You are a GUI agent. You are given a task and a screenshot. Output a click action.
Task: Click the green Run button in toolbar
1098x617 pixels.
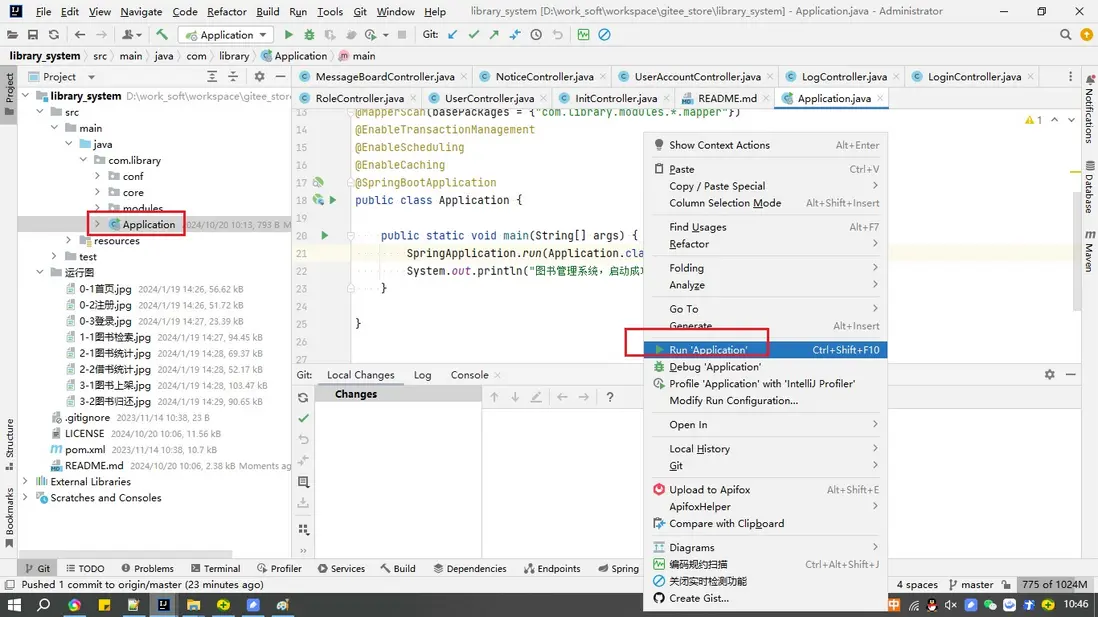point(289,35)
